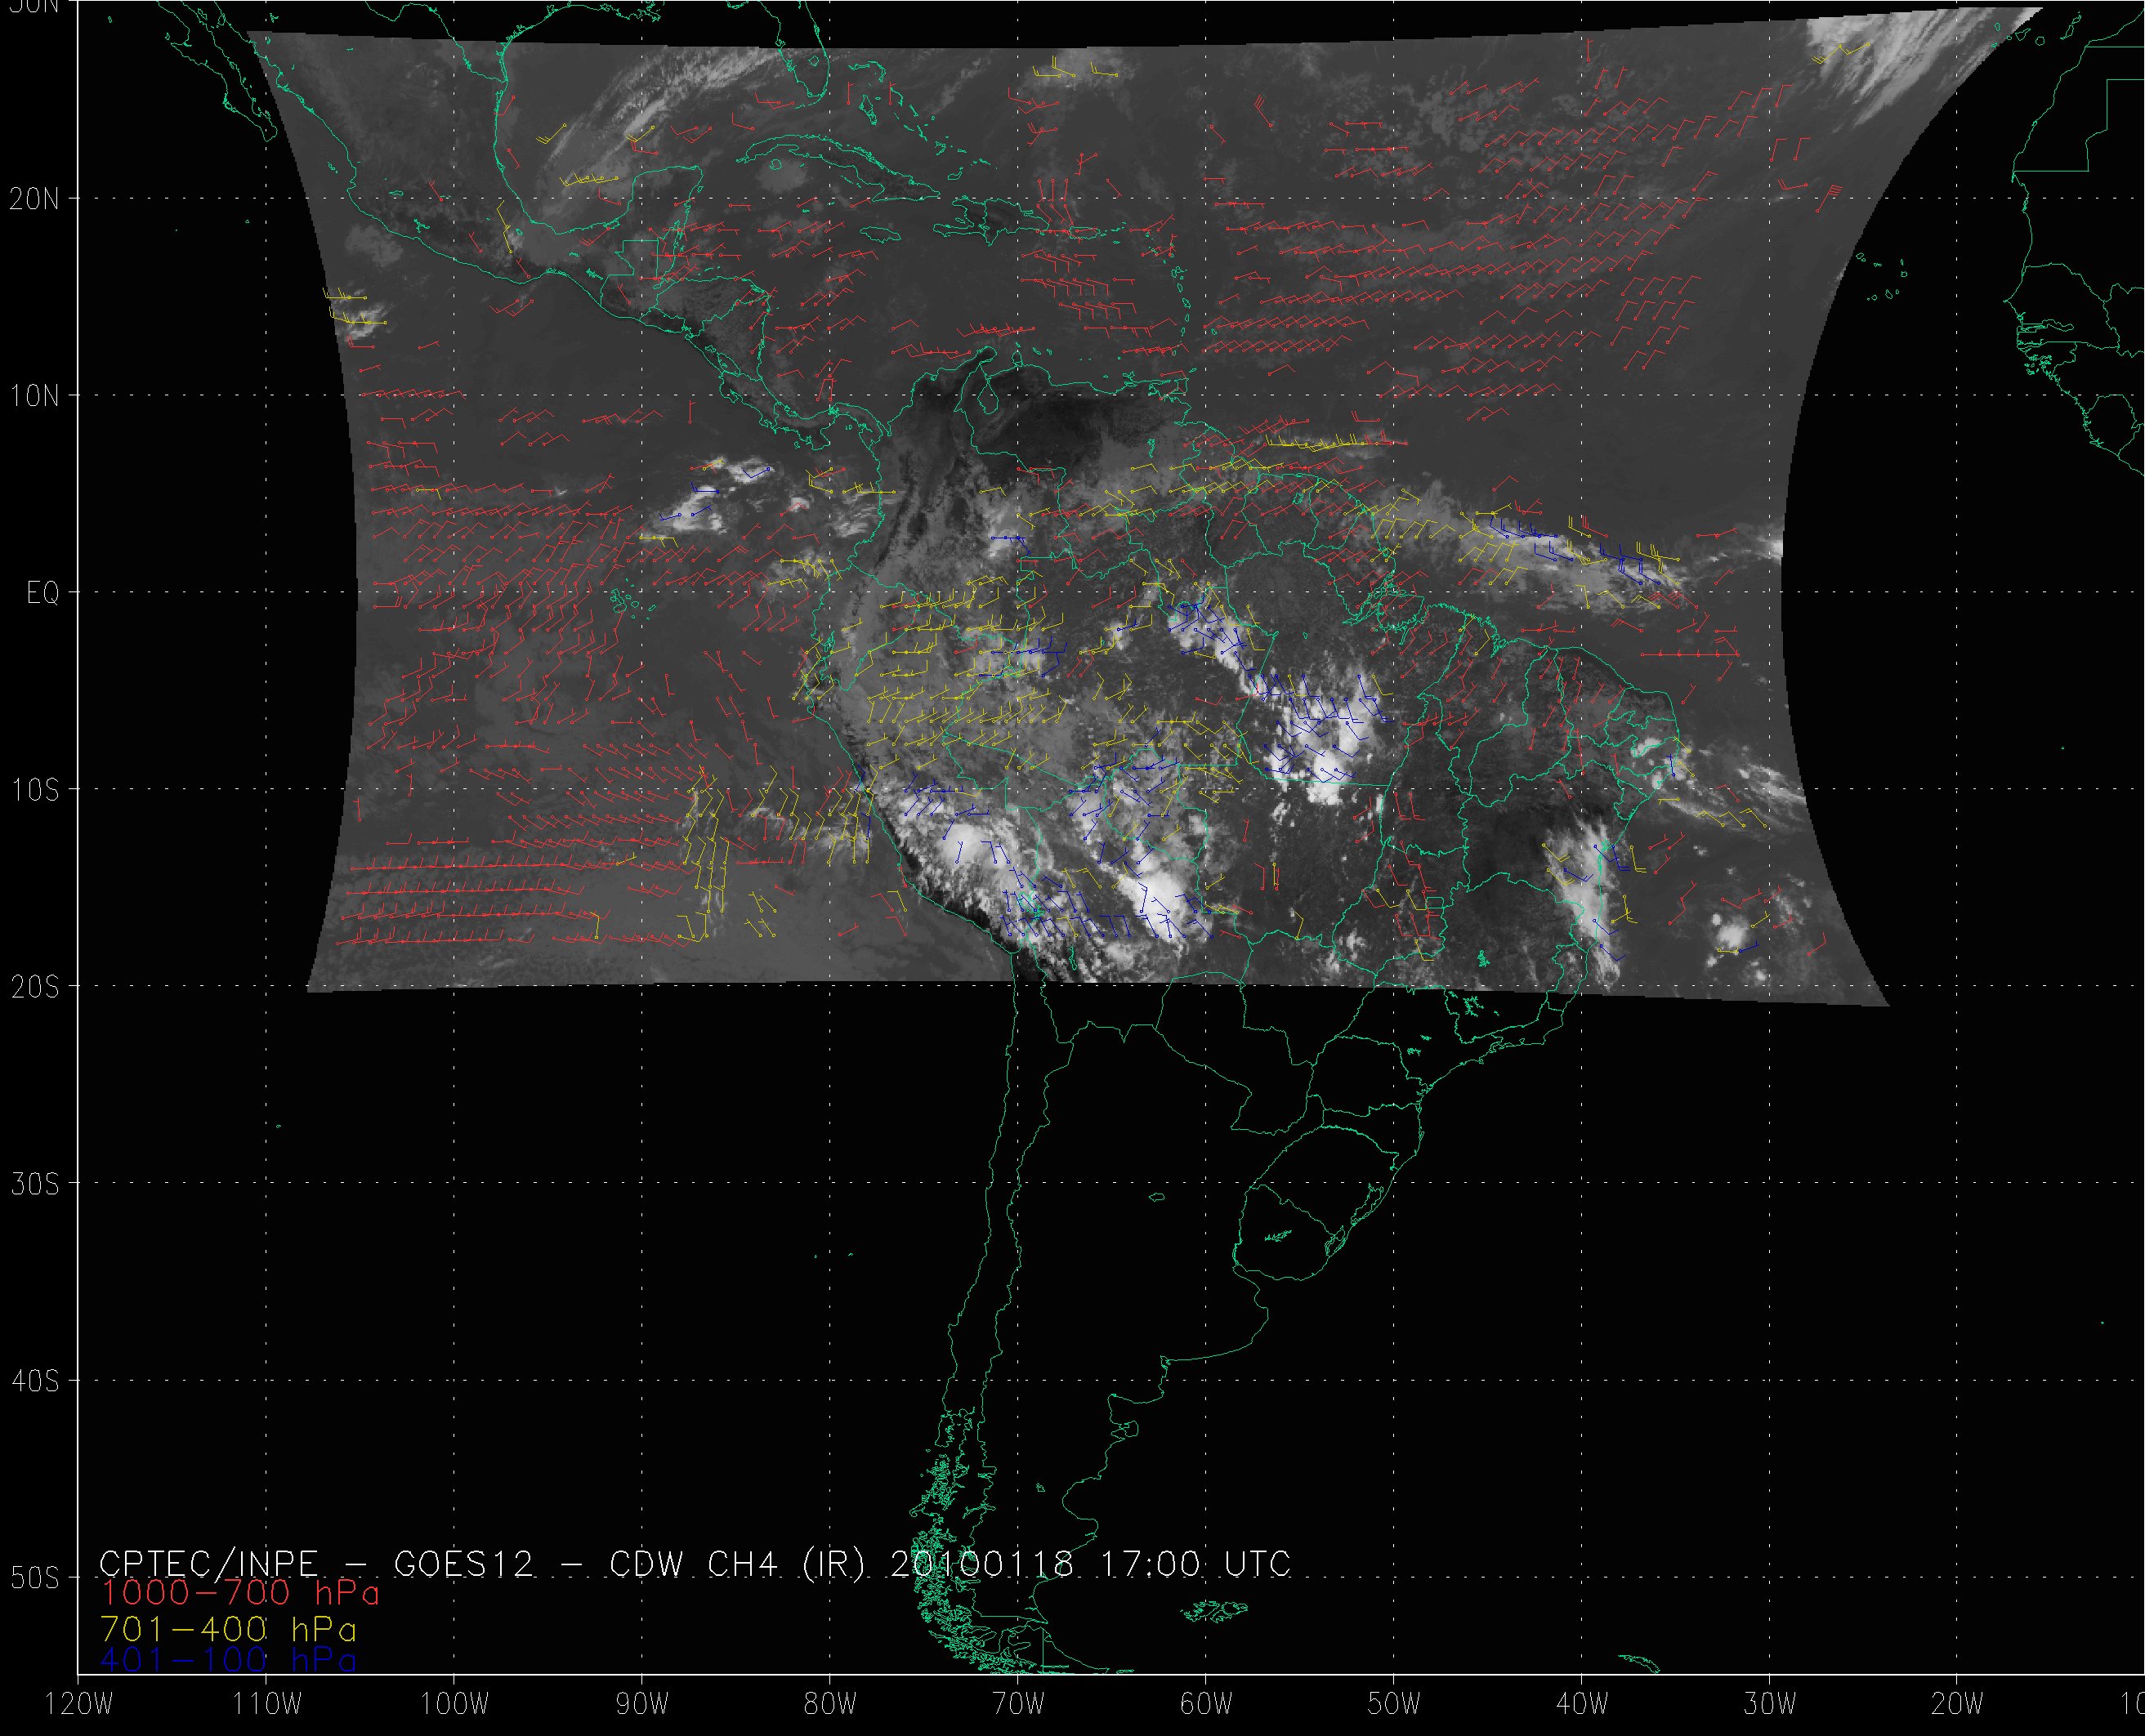This screenshot has height=1736, width=2145.
Task: Click the 50W longitude axis label
Action: coord(1394,1705)
